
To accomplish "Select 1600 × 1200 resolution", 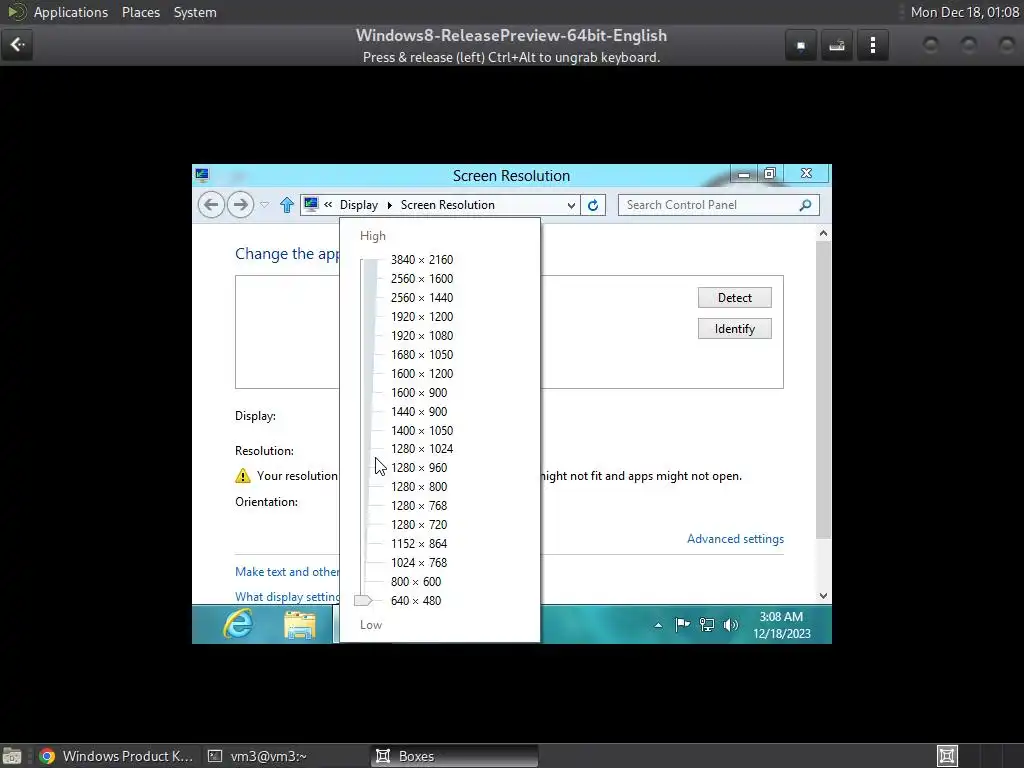I will click(x=422, y=374).
